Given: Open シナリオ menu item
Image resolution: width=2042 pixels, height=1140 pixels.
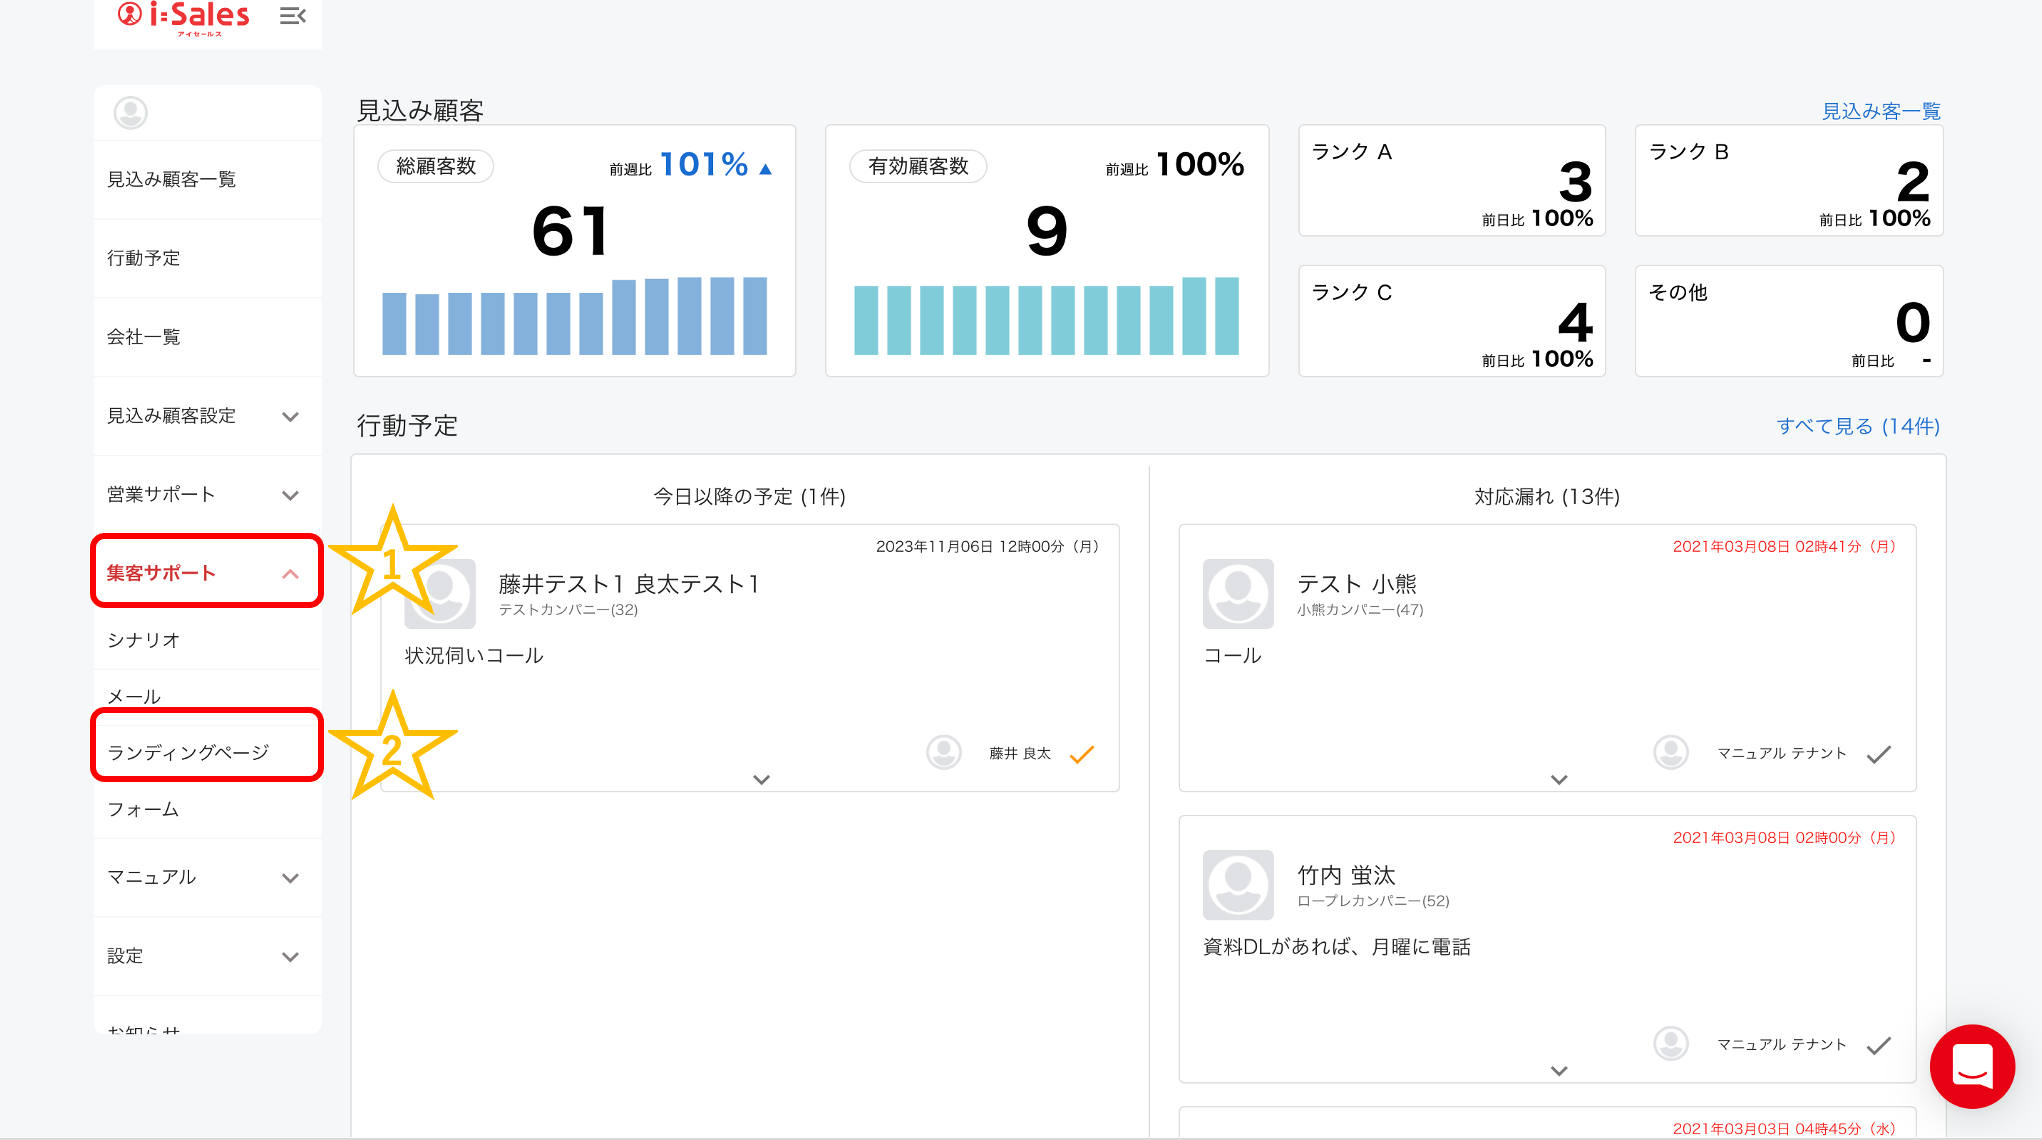Looking at the screenshot, I should (x=144, y=640).
